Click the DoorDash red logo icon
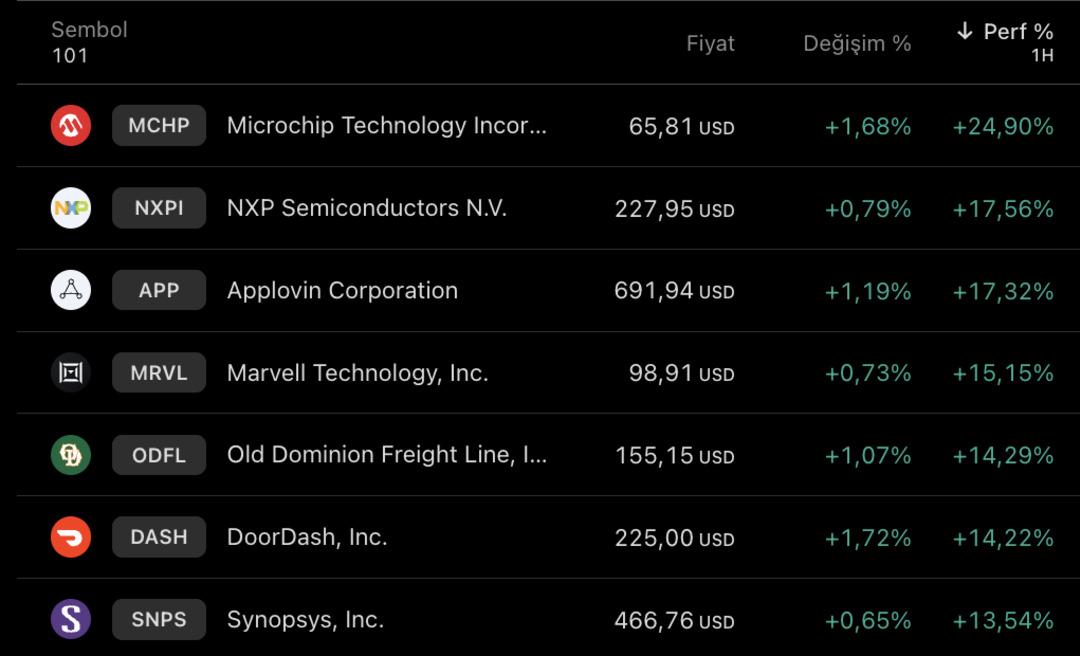The height and width of the screenshot is (656, 1080). click(x=71, y=537)
